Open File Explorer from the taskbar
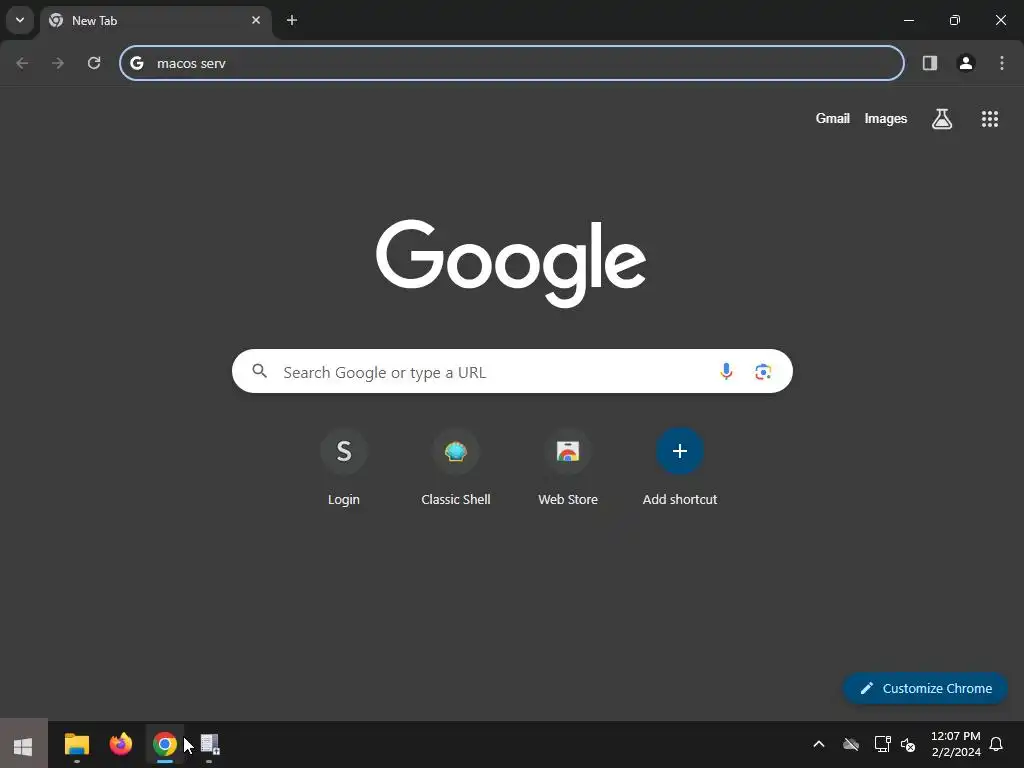The image size is (1024, 768). coord(76,744)
